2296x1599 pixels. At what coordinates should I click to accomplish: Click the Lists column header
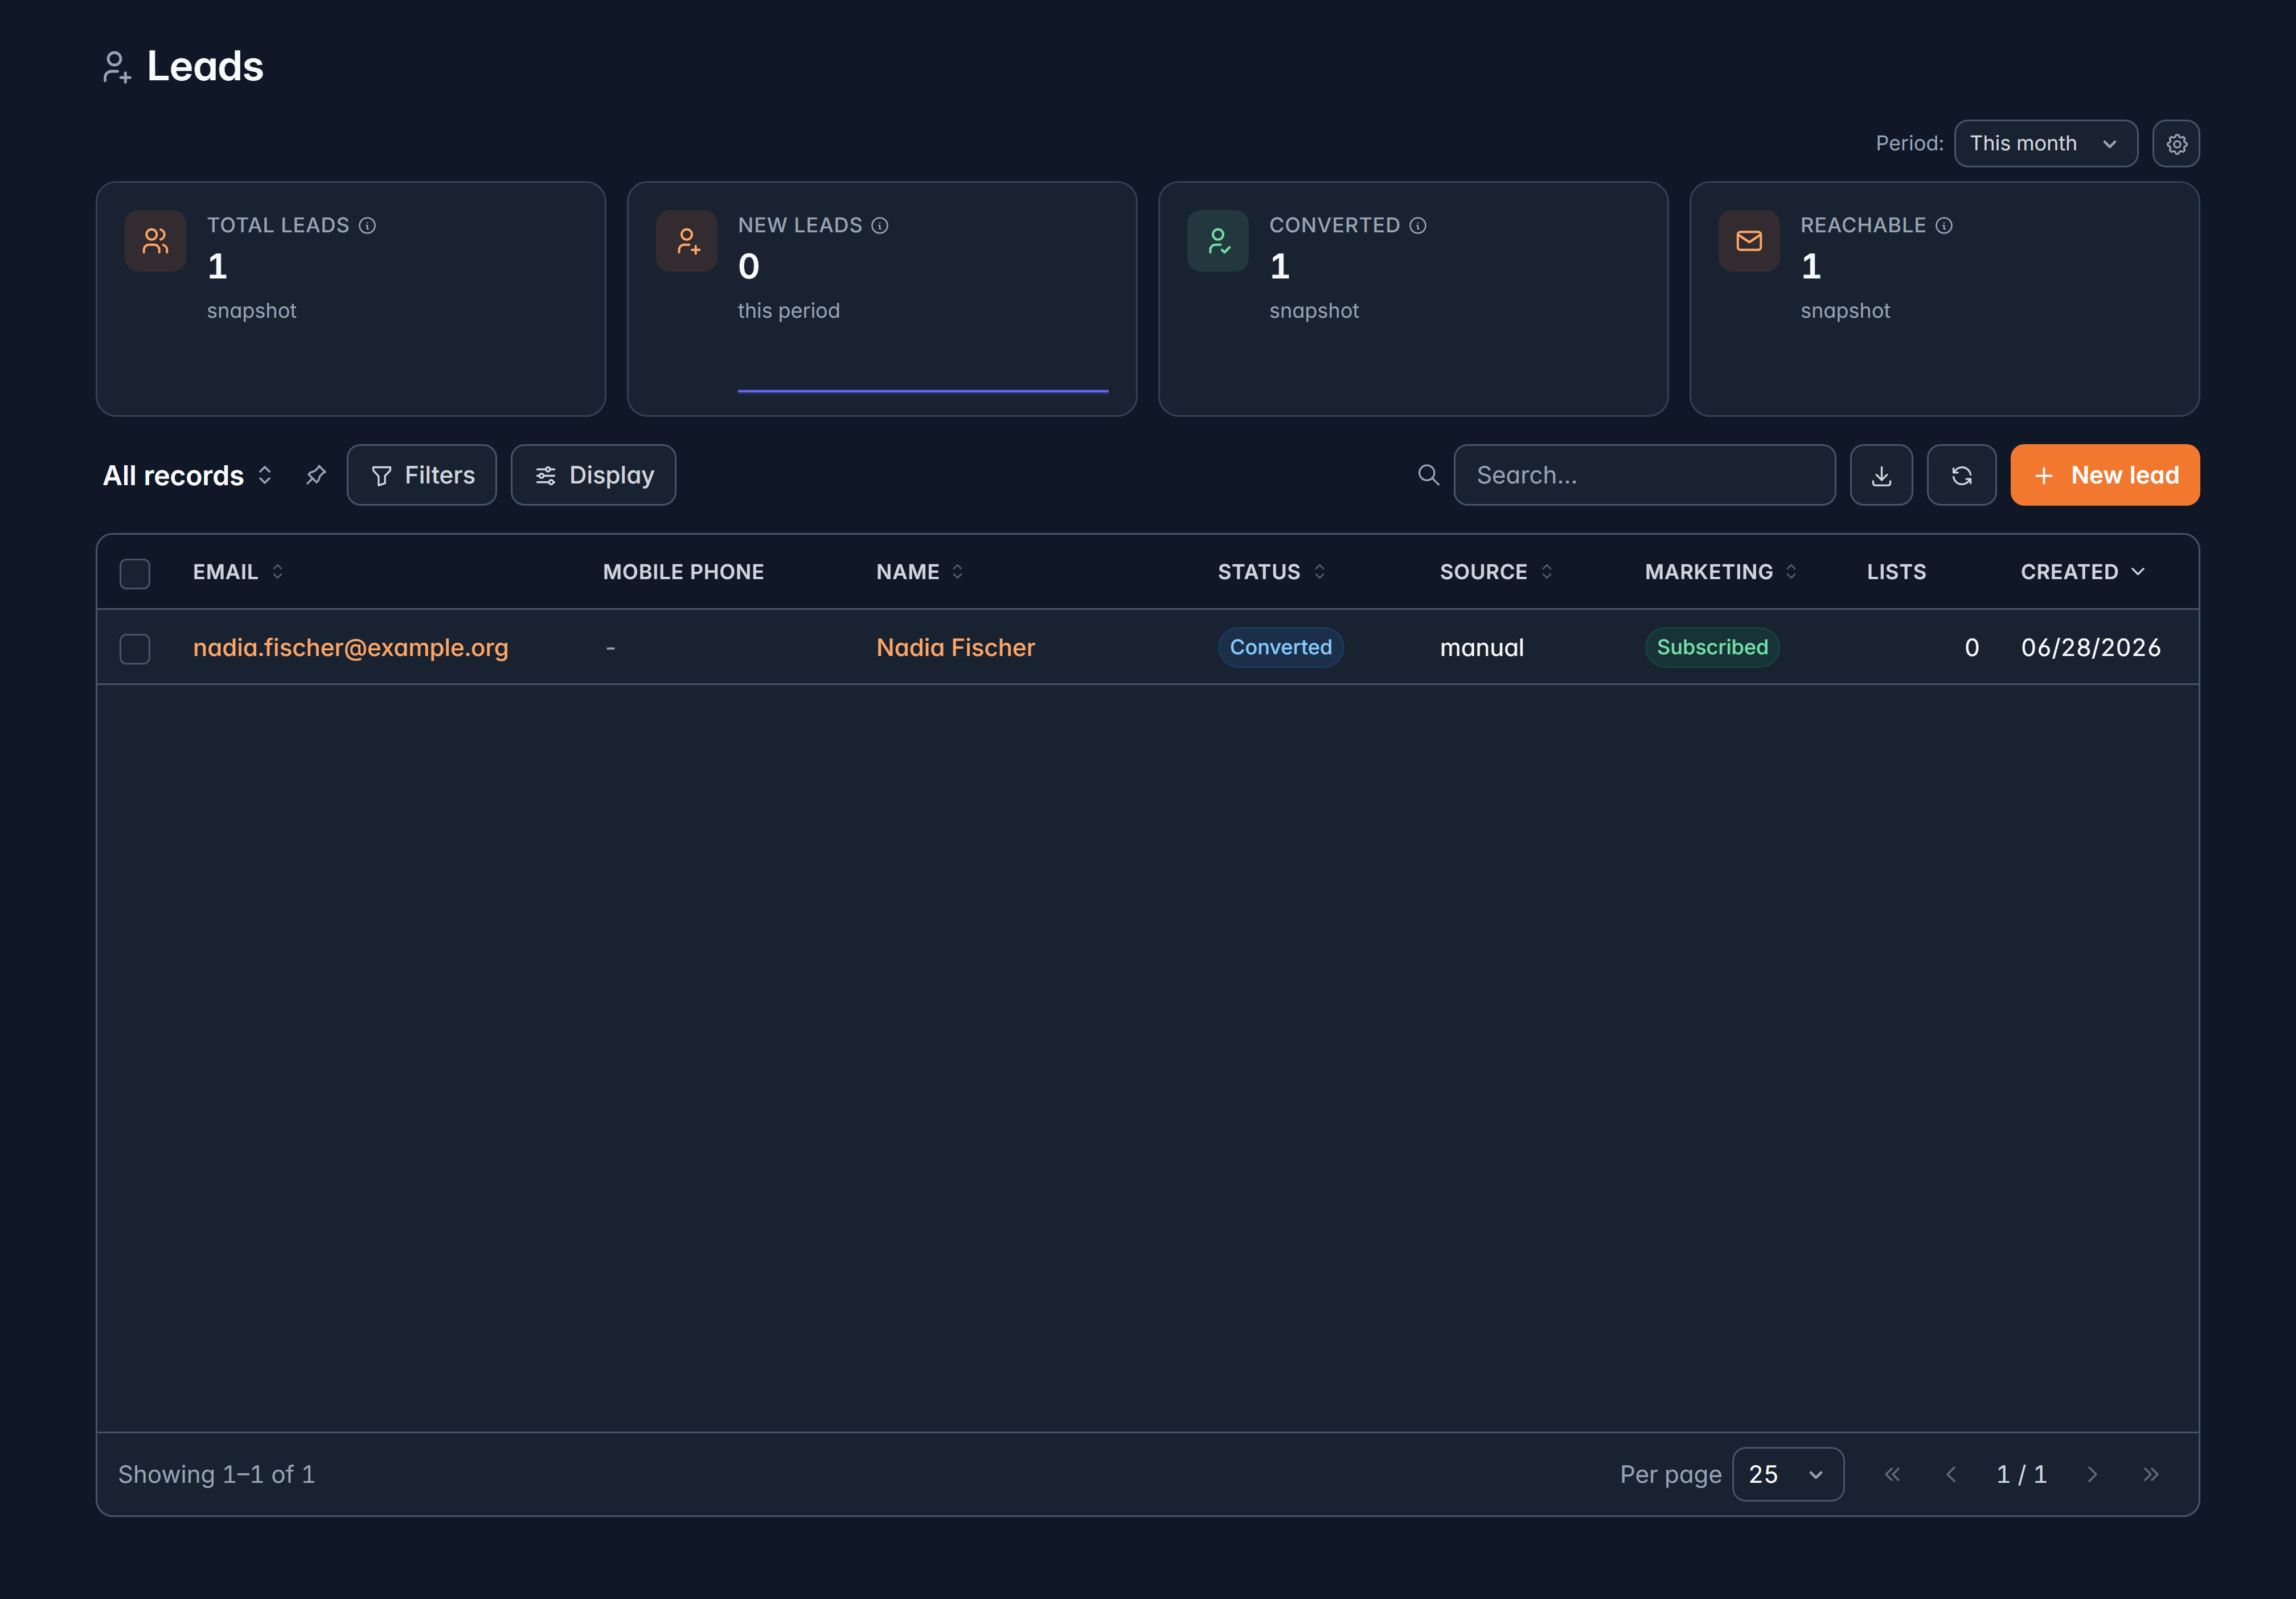tap(1896, 572)
